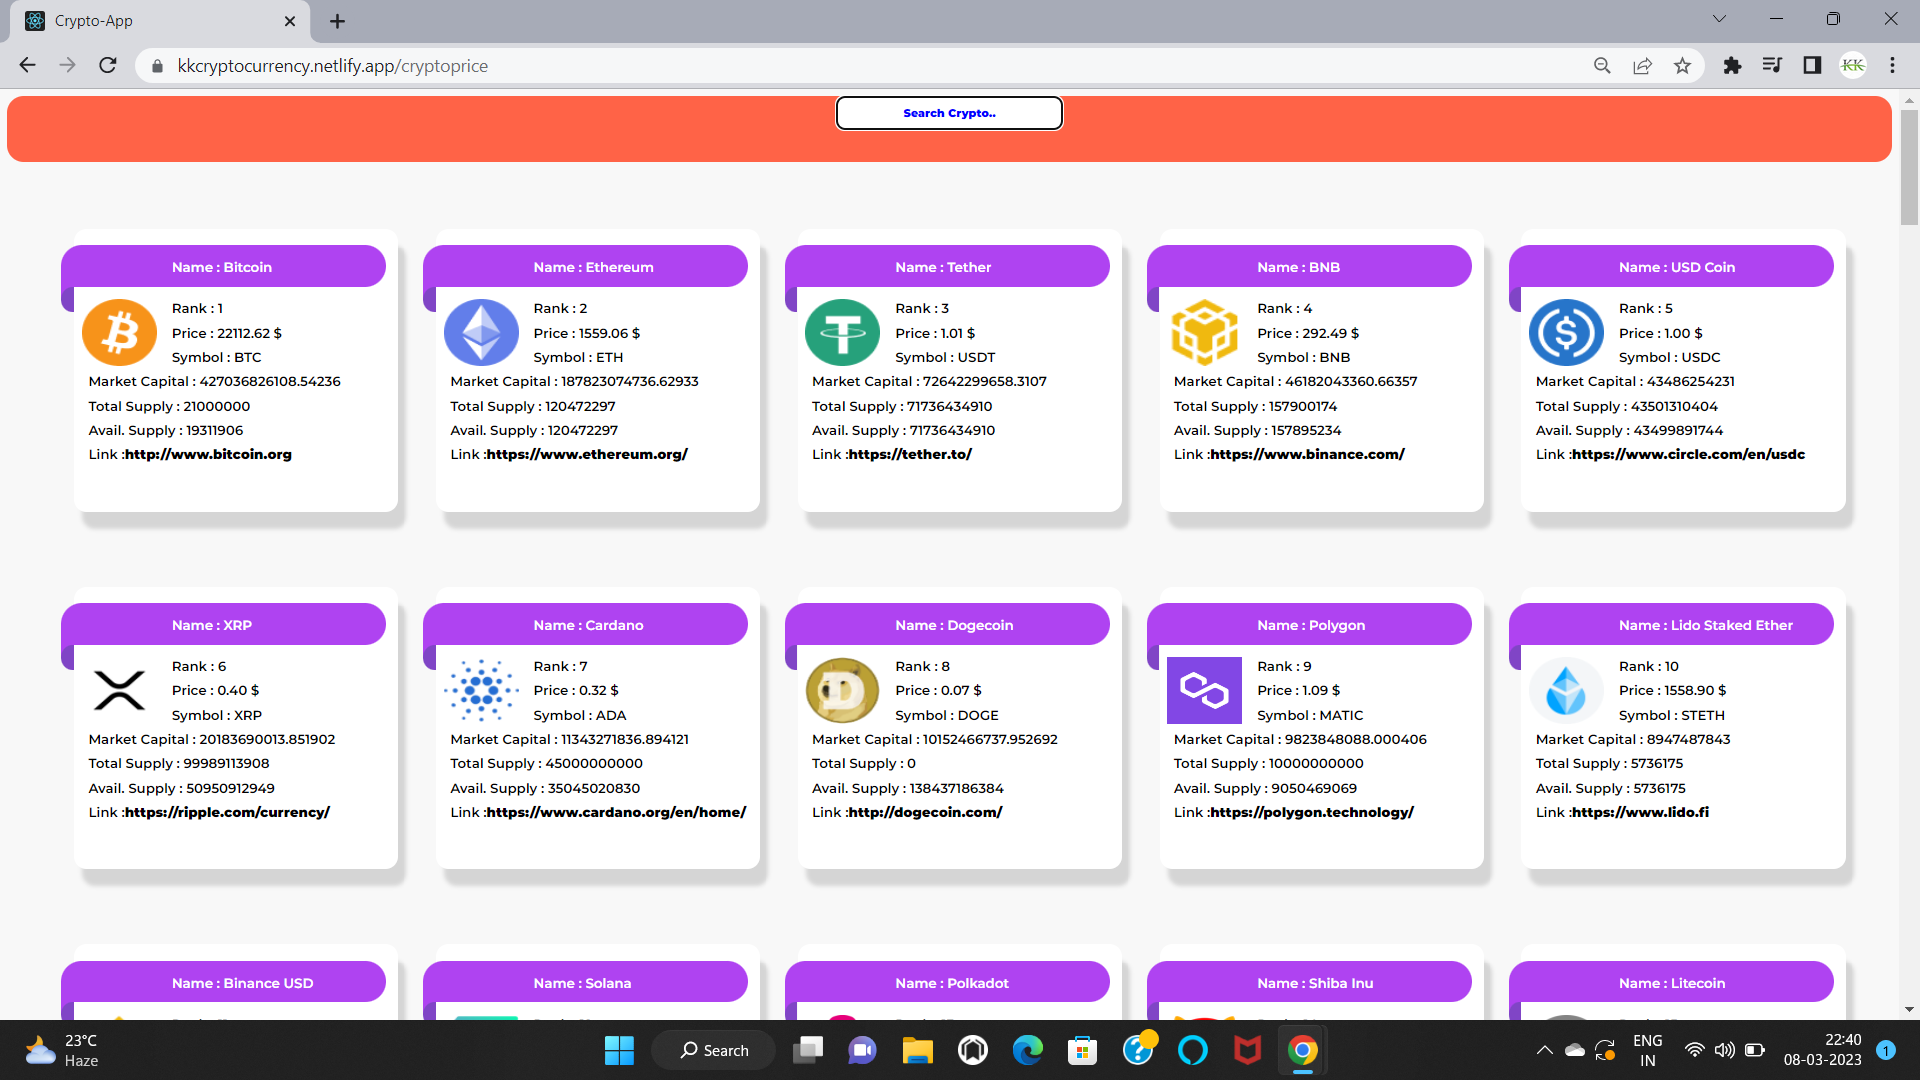Visit the bitcoin.org link
Image resolution: width=1920 pixels, height=1080 pixels.
[210, 454]
